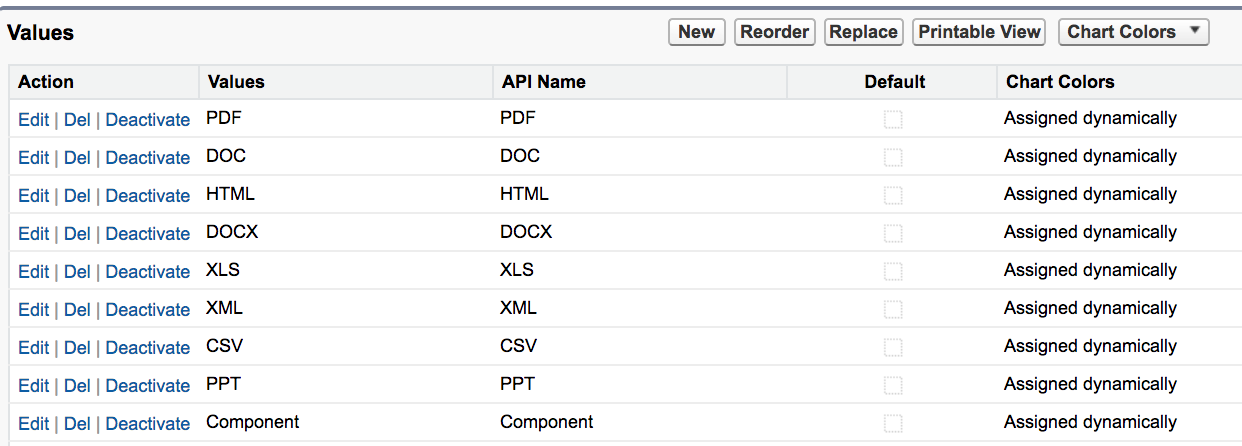This screenshot has width=1242, height=446.
Task: Toggle Default checkbox for HTML
Action: pyautogui.click(x=893, y=196)
